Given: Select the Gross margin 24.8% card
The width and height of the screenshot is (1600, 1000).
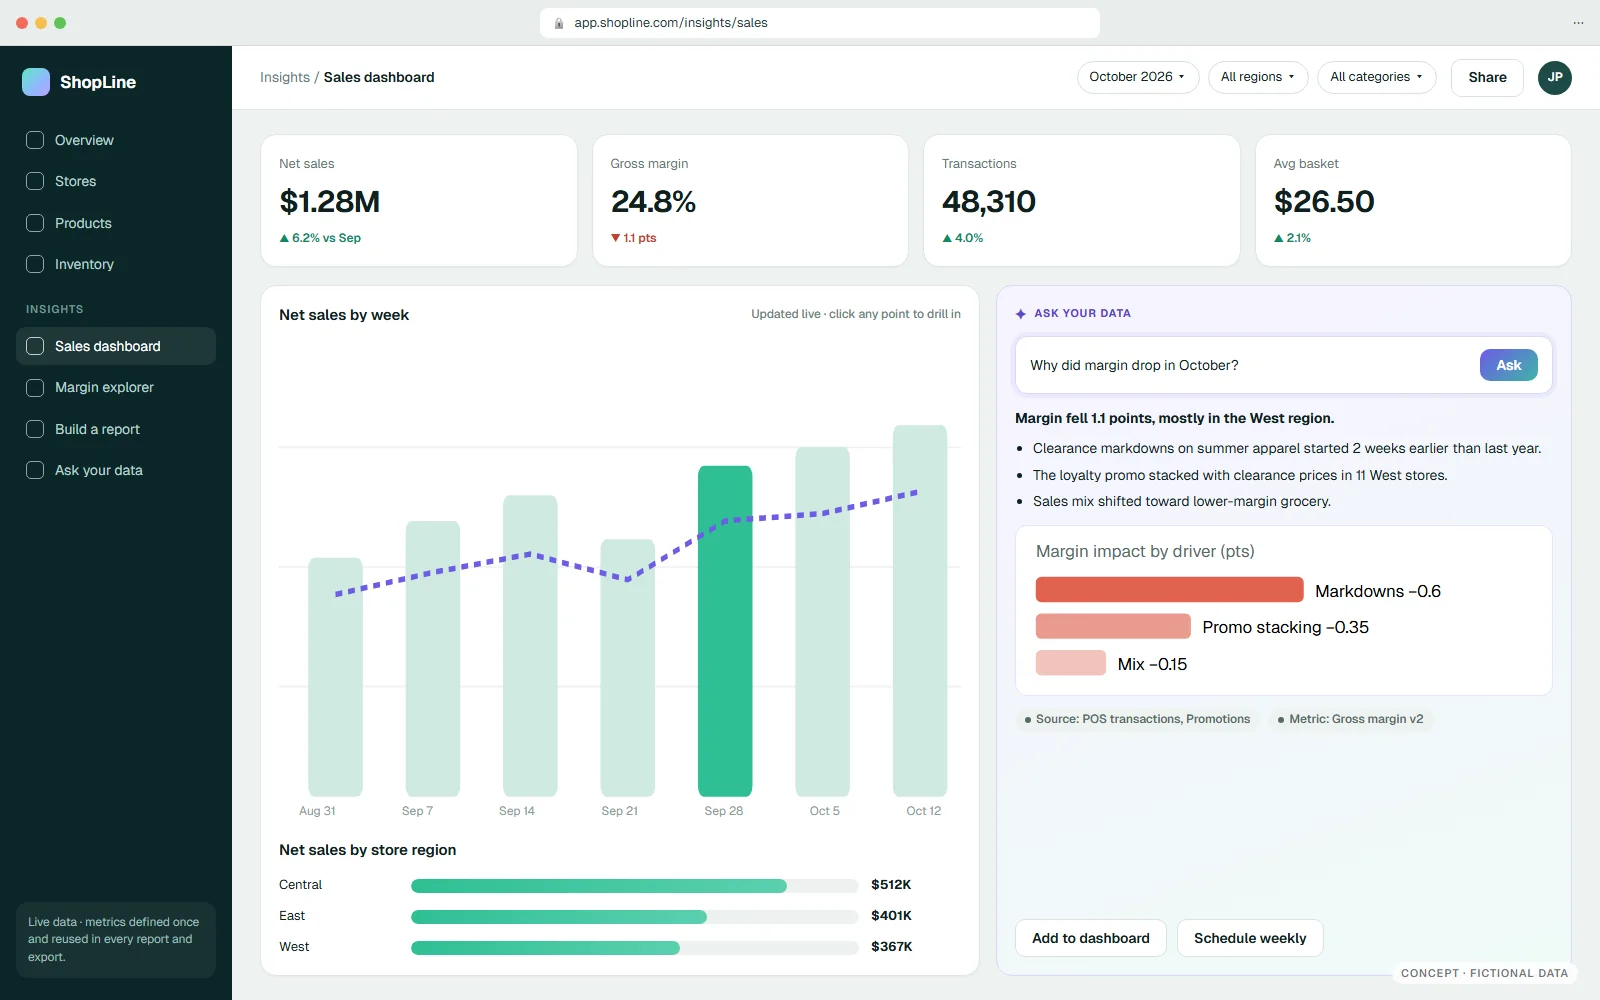Looking at the screenshot, I should pyautogui.click(x=750, y=201).
